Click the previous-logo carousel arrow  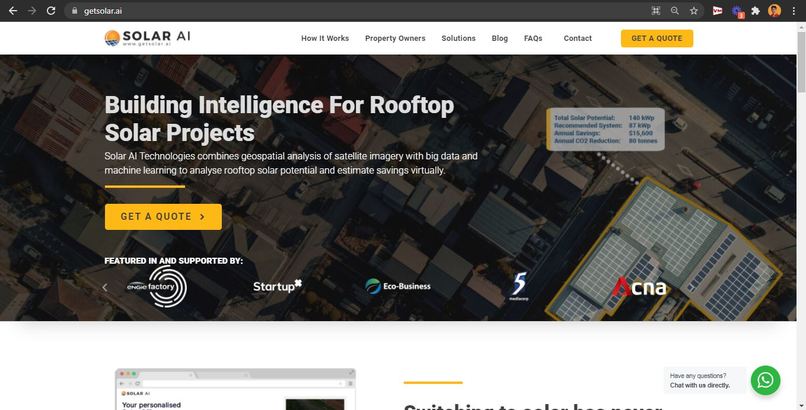(105, 287)
